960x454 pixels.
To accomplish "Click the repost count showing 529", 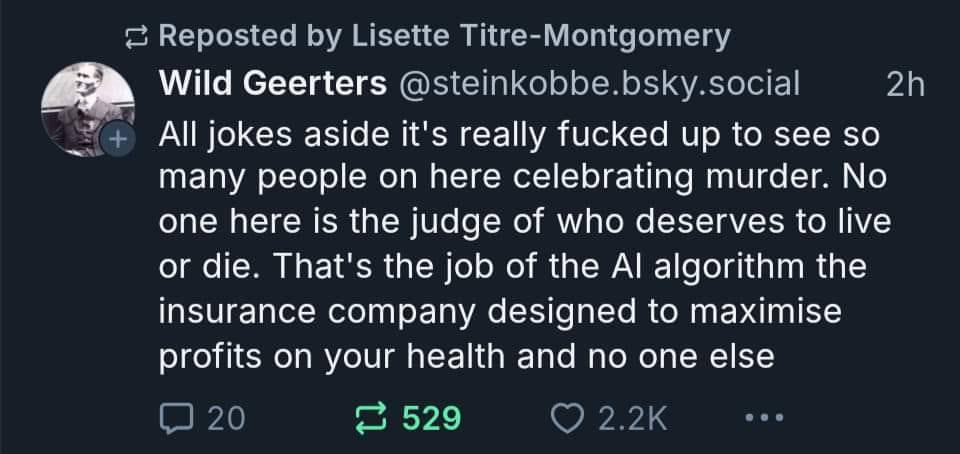I will pyautogui.click(x=431, y=419).
